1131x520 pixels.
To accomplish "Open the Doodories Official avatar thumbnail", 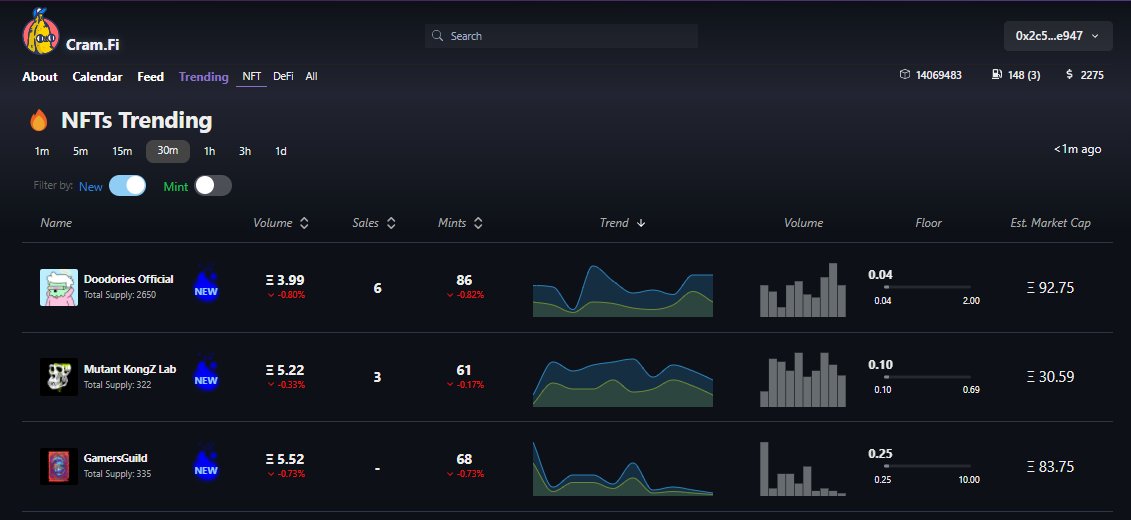I will tap(58, 287).
